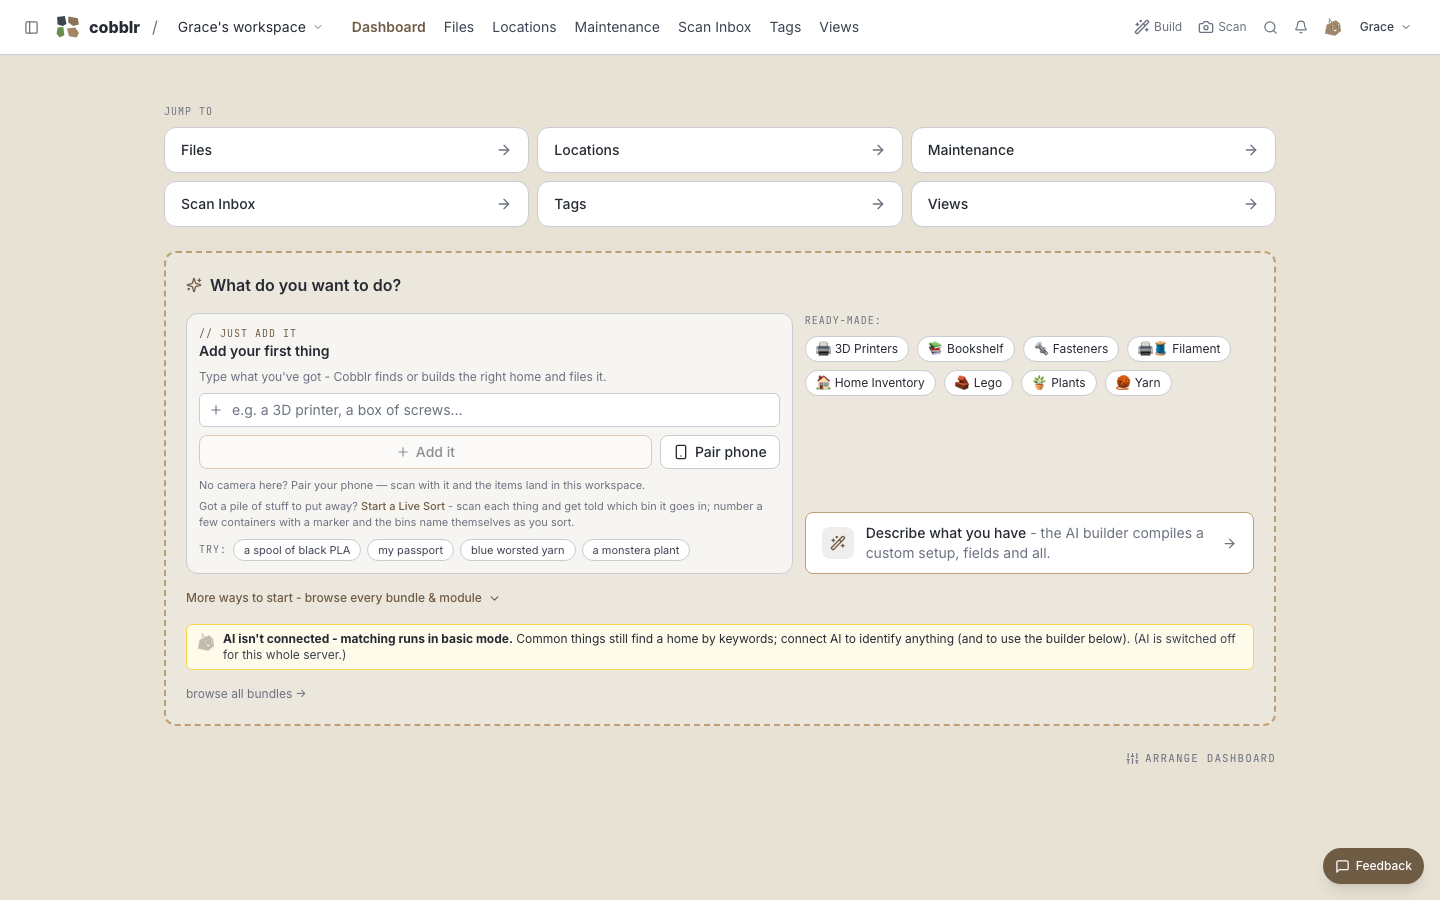Screen dimensions: 1440x900
Task: Select the 3D Printers ready-made bundle
Action: 857,349
